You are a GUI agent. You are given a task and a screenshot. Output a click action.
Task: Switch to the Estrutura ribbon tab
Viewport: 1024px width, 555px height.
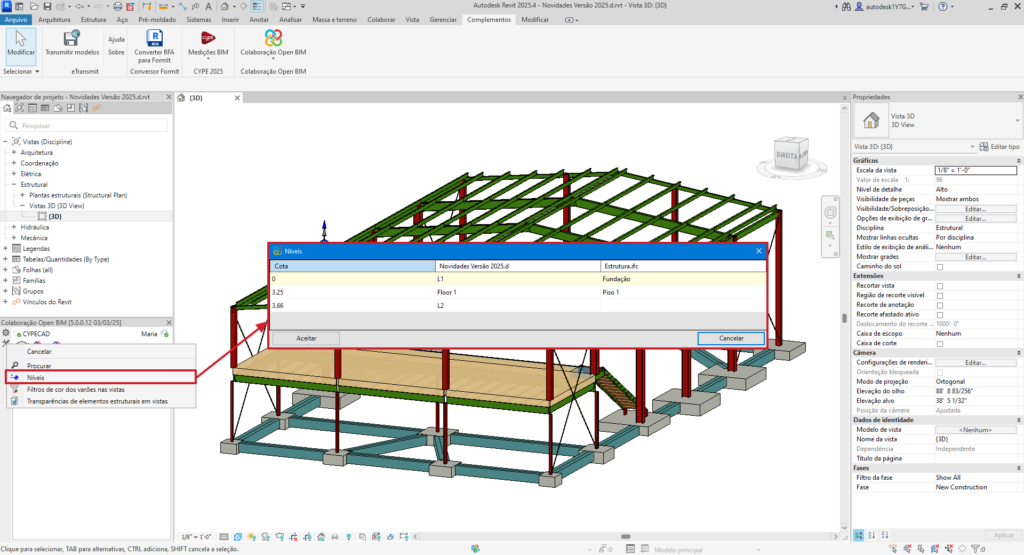pyautogui.click(x=93, y=20)
